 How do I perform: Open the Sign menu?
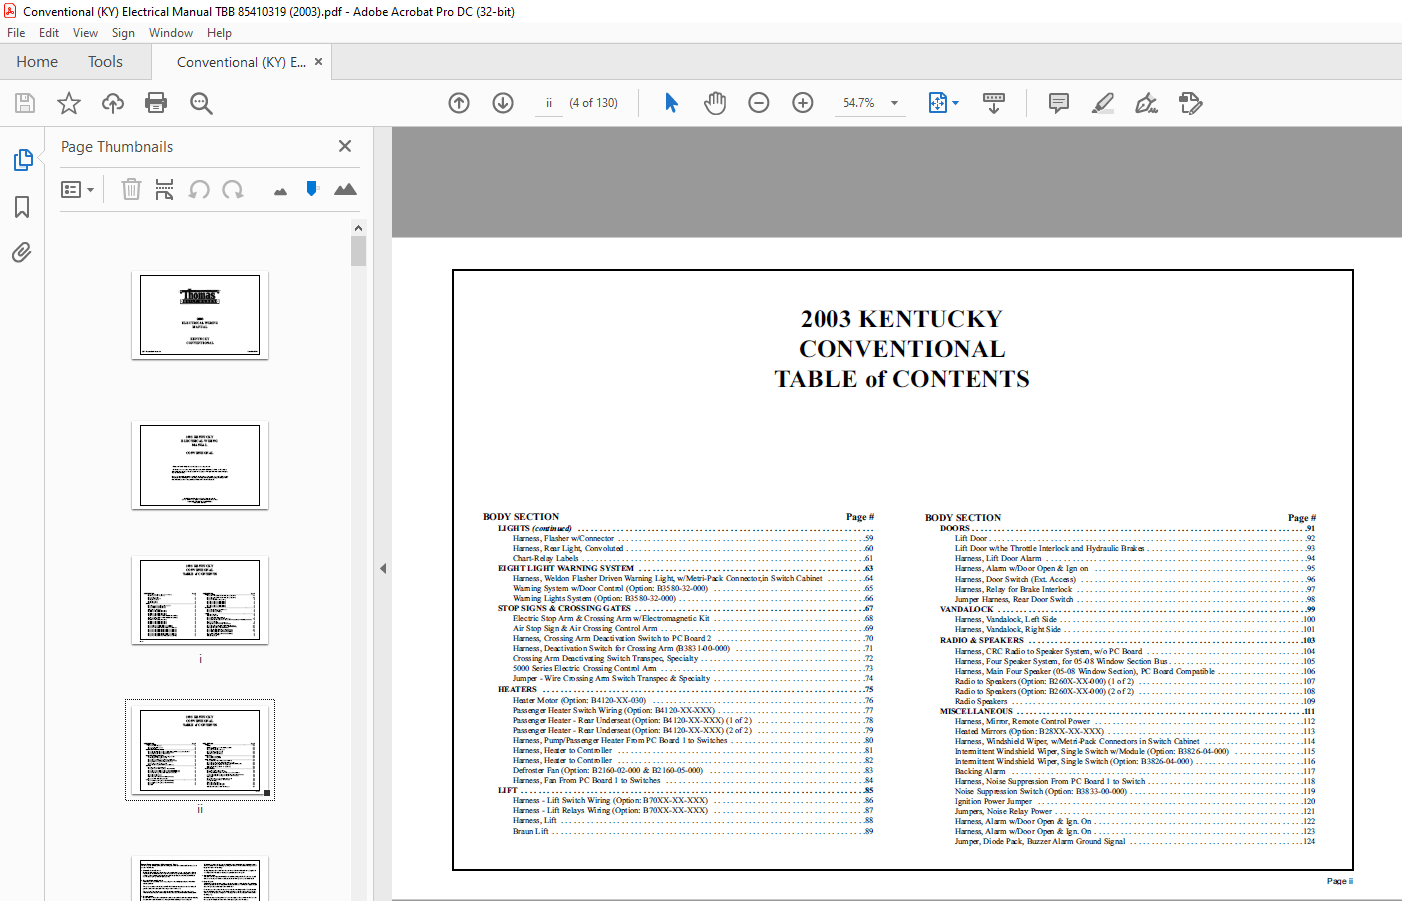(x=123, y=33)
